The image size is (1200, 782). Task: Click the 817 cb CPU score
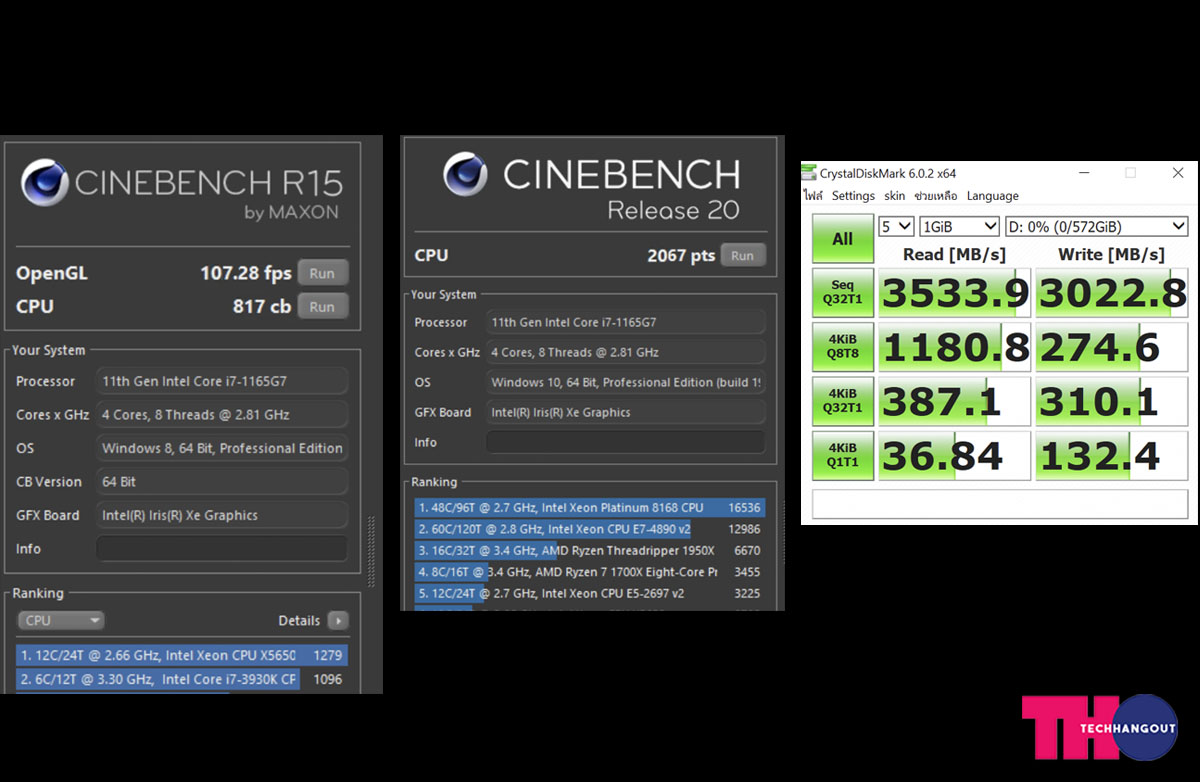tap(261, 306)
